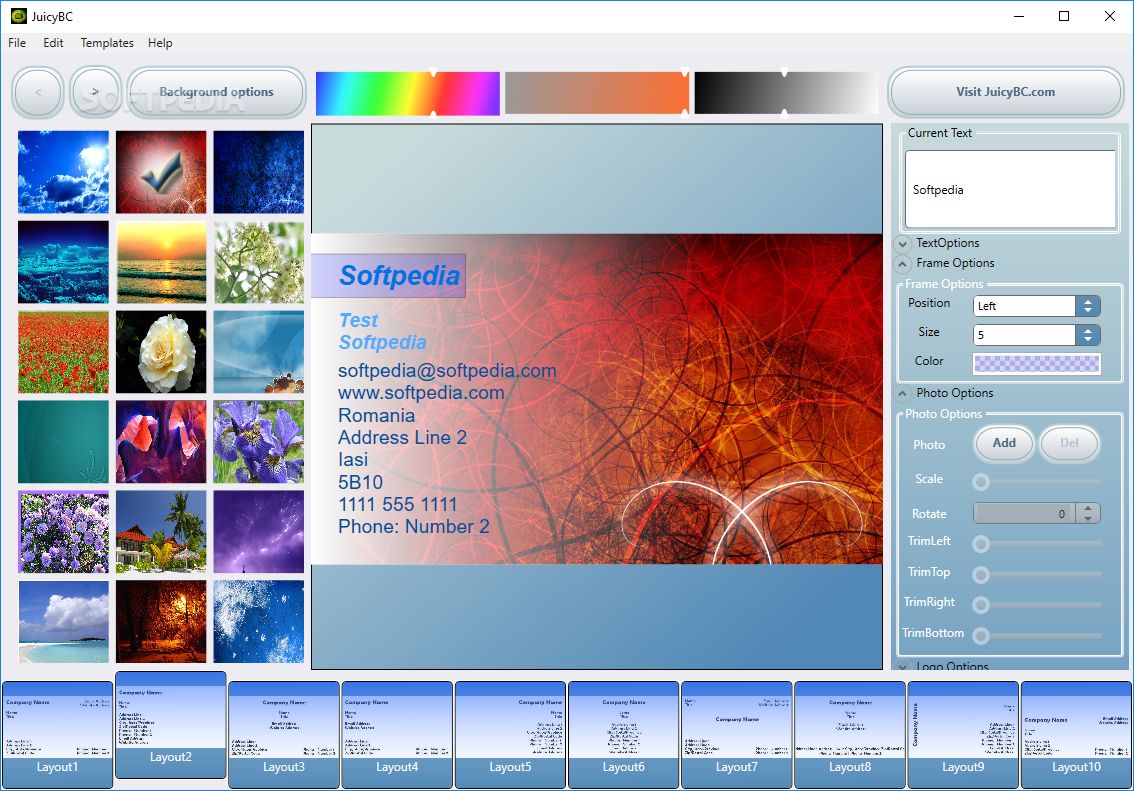Open the Templates menu

click(107, 43)
